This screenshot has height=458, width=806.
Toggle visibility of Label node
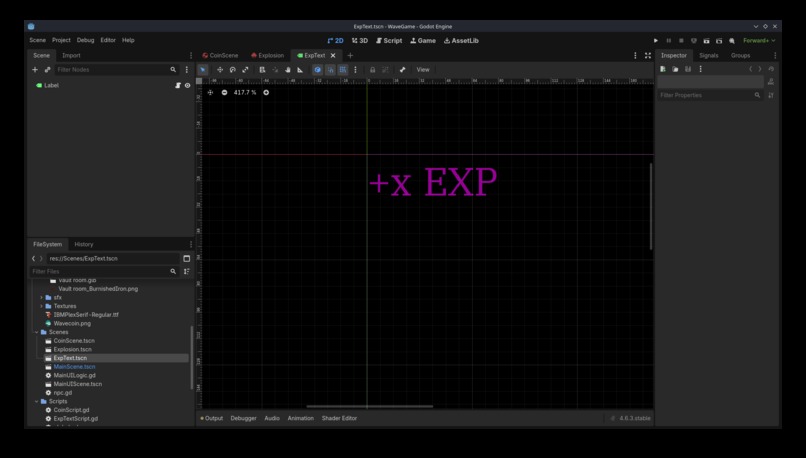[188, 85]
